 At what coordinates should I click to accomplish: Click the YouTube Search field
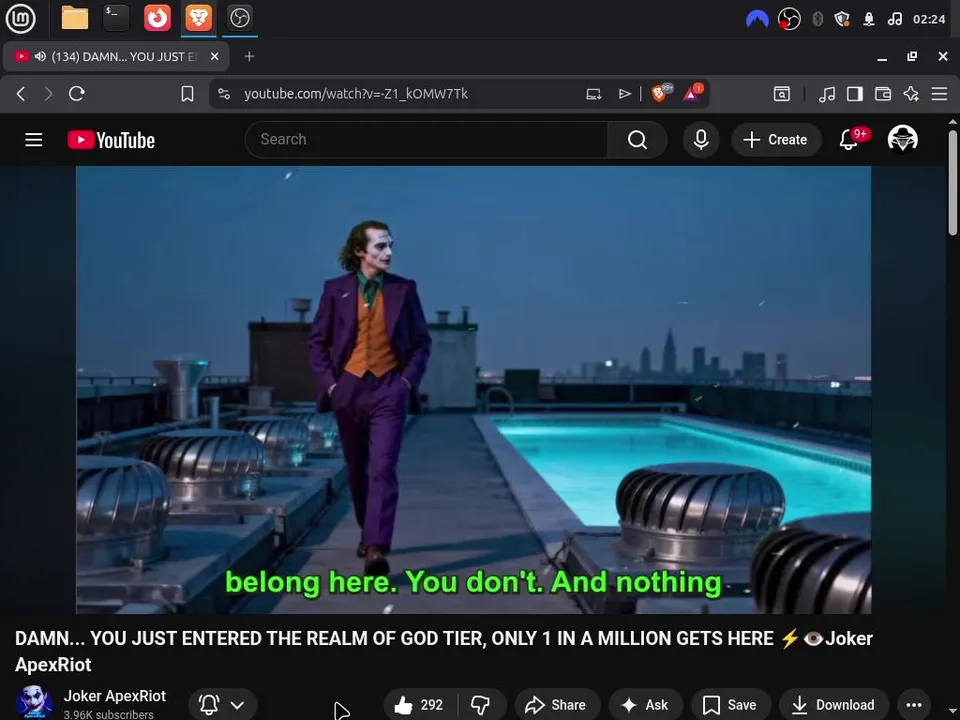[x=427, y=140]
